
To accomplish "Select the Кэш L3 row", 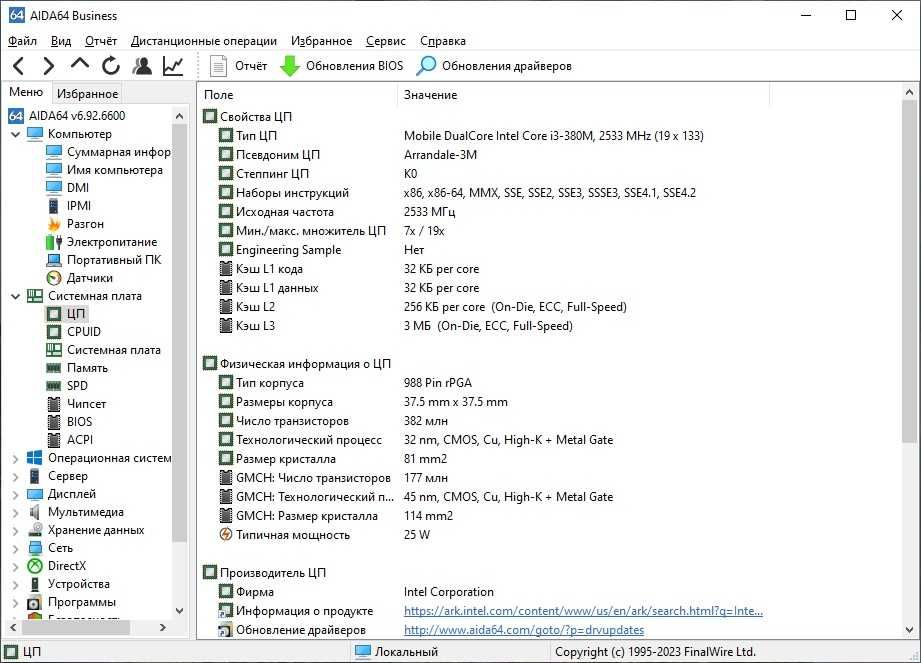I will click(x=395, y=326).
